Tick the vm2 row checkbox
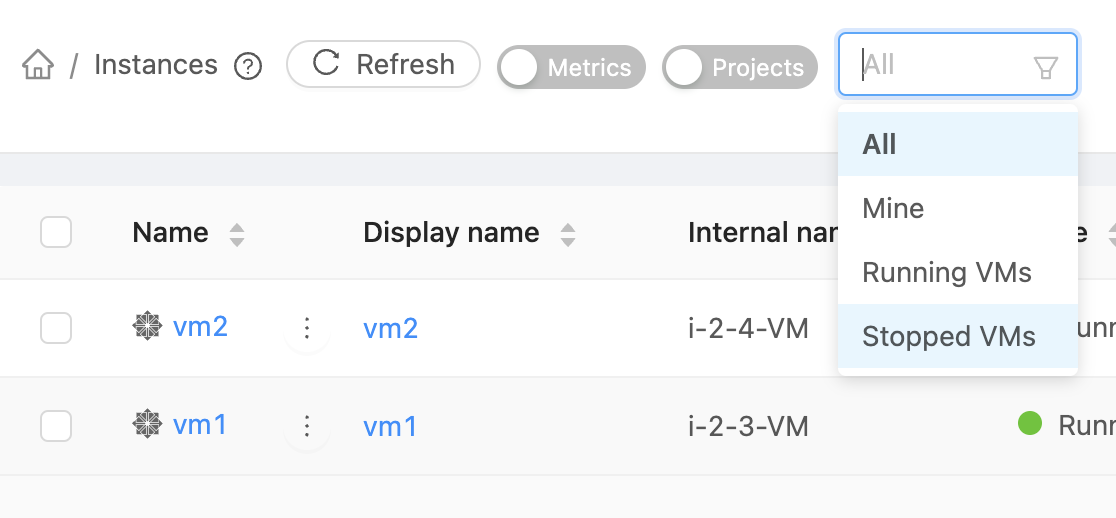Screen dimensions: 1116x518 tap(56, 328)
